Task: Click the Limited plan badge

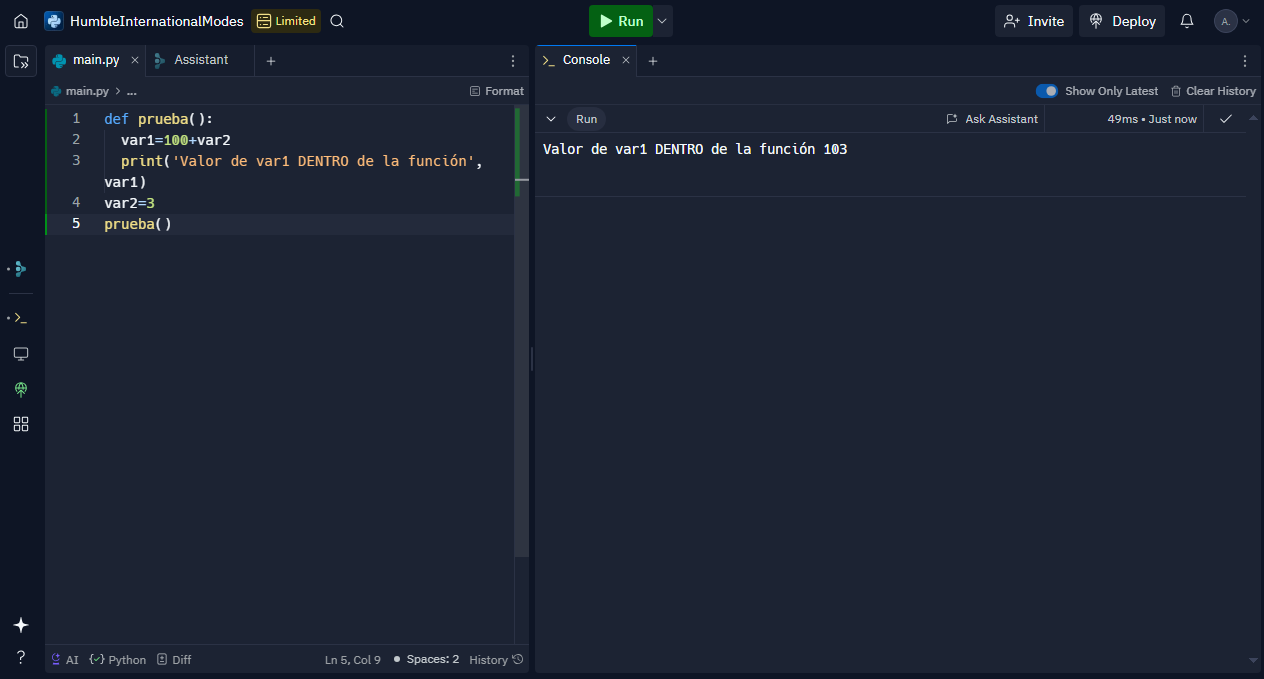Action: (286, 21)
